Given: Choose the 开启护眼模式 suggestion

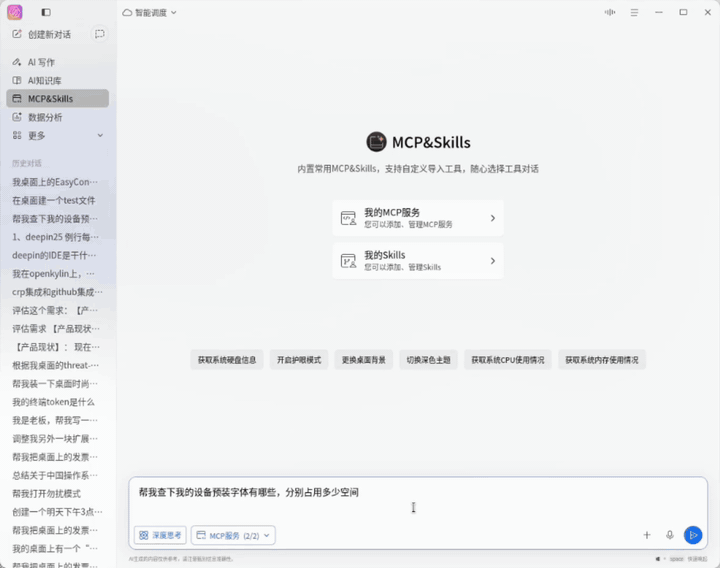Looking at the screenshot, I should coord(299,360).
